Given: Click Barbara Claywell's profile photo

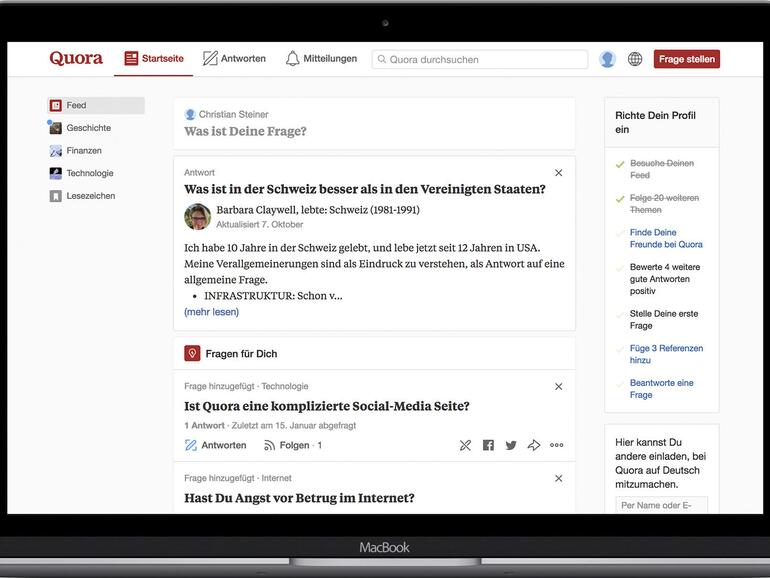Looking at the screenshot, I should click(x=197, y=217).
